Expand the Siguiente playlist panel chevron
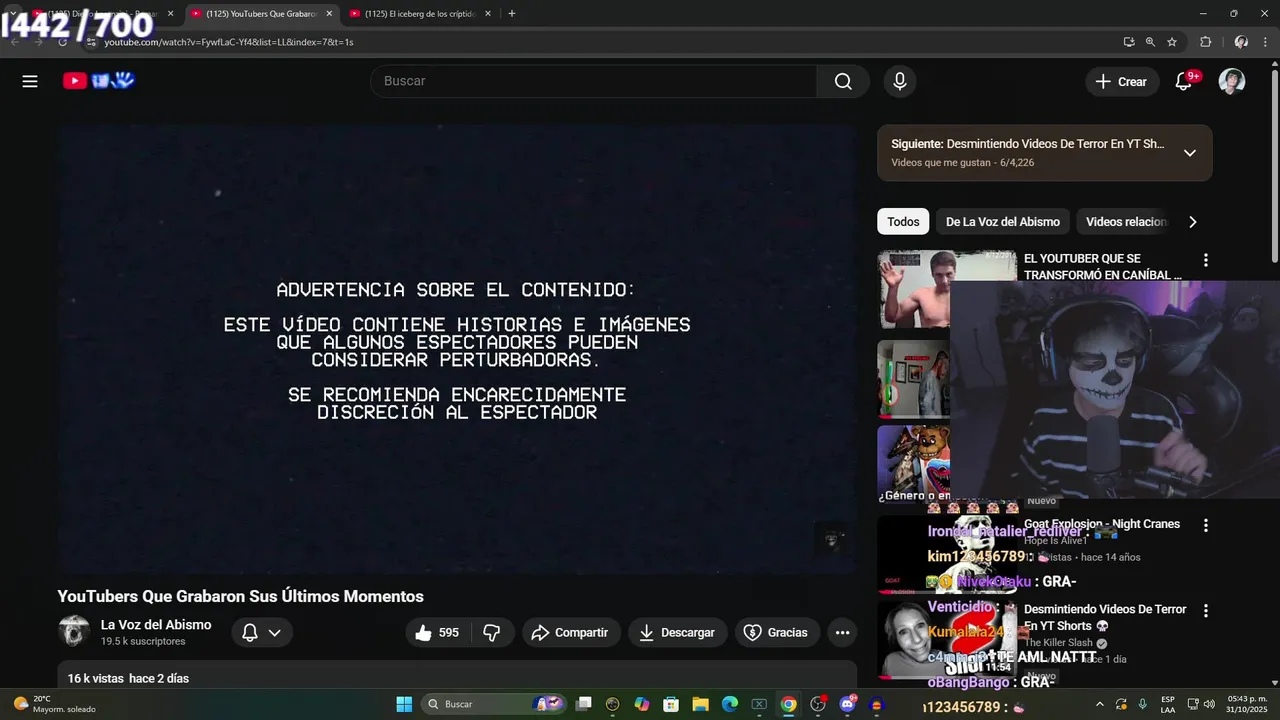The height and width of the screenshot is (720, 1280). (x=1190, y=153)
